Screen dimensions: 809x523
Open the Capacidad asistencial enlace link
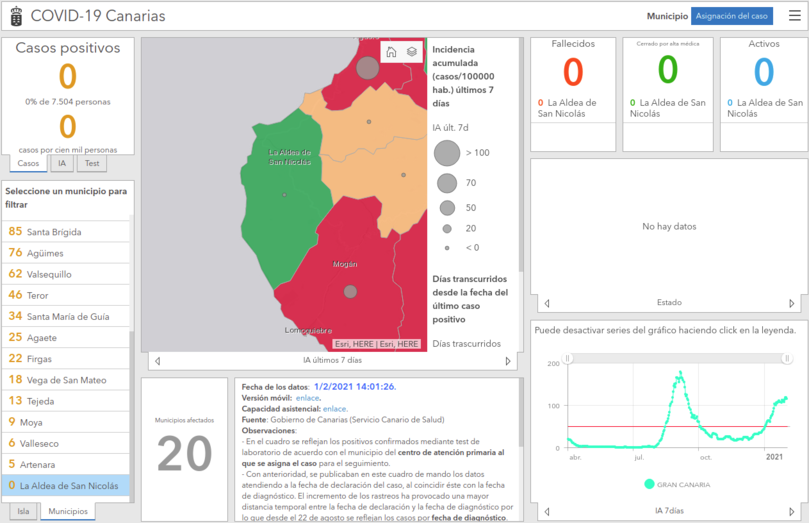[335, 409]
